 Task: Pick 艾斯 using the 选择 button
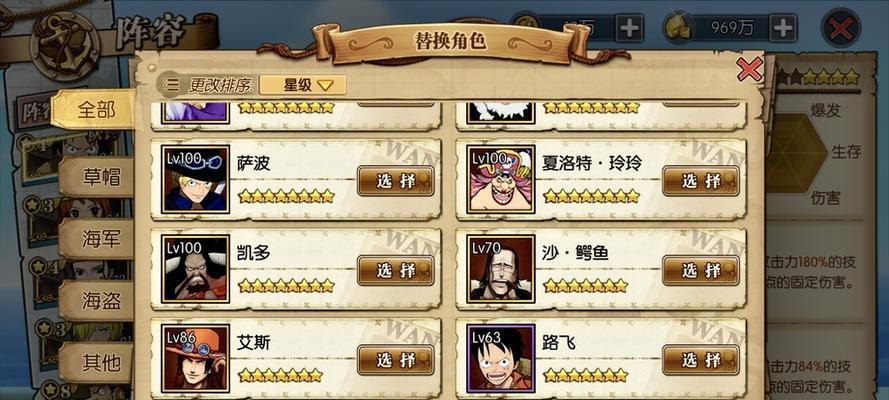click(x=396, y=360)
